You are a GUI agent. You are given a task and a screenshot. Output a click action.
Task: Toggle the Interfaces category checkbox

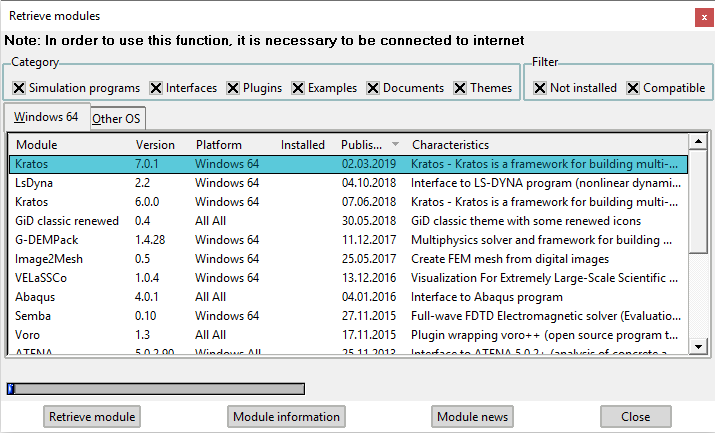pyautogui.click(x=156, y=88)
